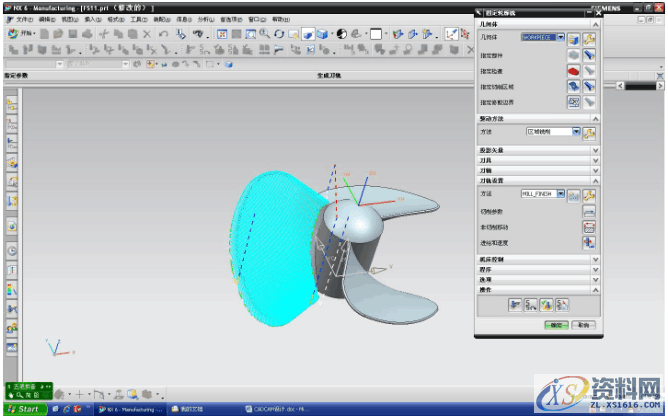Open the Help menu
The height and width of the screenshot is (418, 668).
(x=283, y=19)
